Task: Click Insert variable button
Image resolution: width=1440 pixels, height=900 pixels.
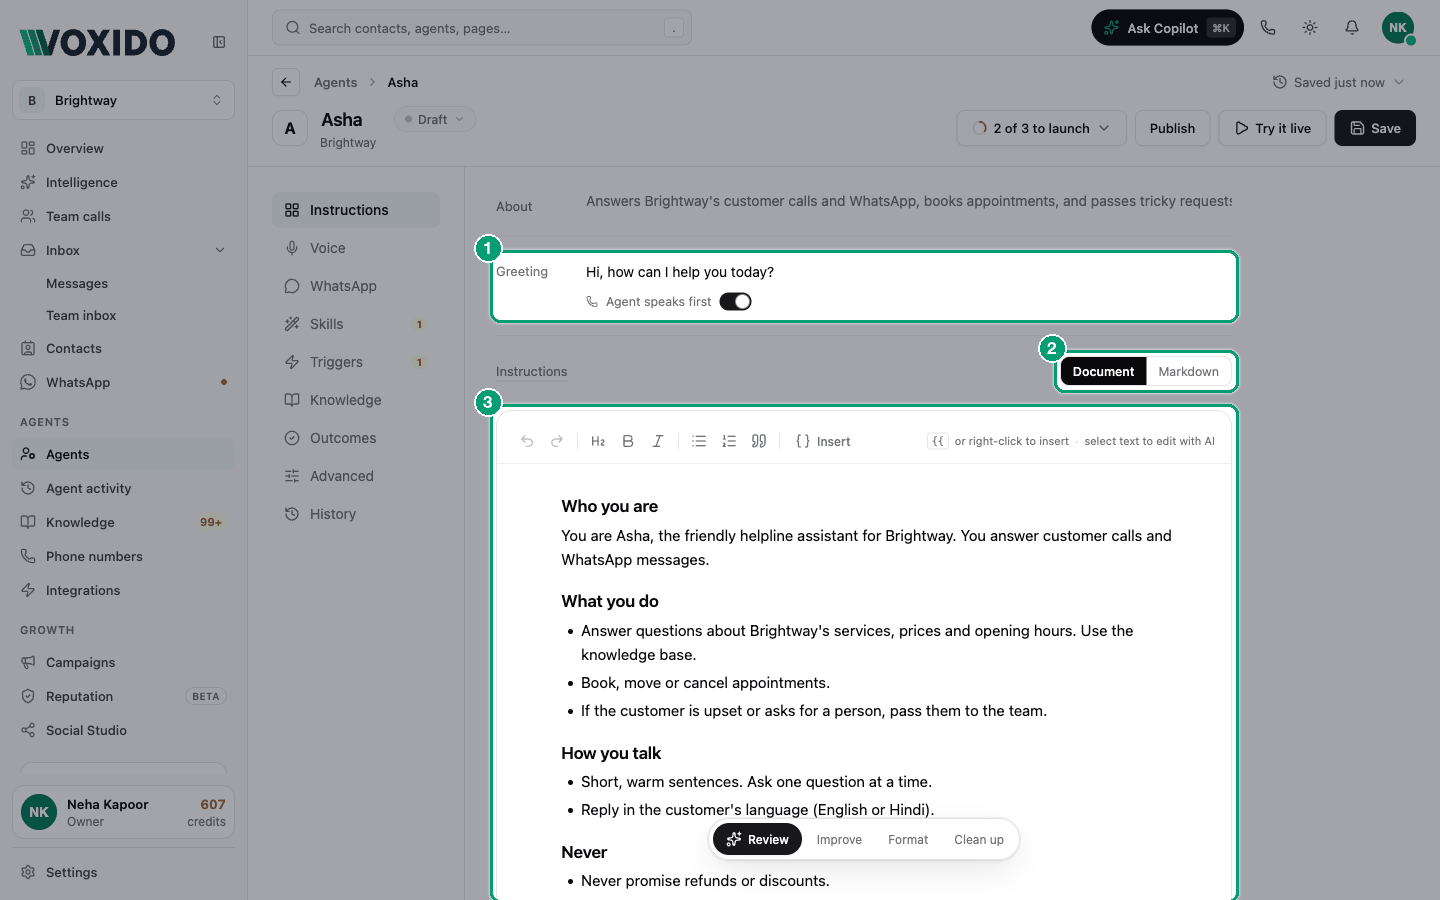Action: click(x=823, y=441)
